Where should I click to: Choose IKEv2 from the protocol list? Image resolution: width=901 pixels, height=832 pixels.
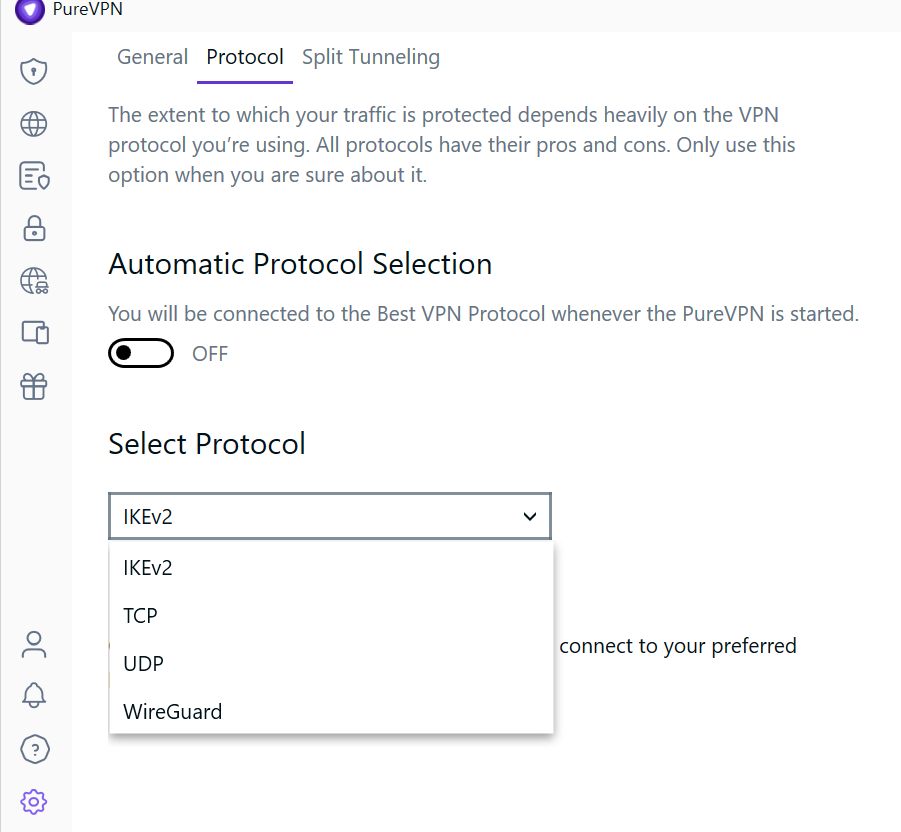[148, 568]
